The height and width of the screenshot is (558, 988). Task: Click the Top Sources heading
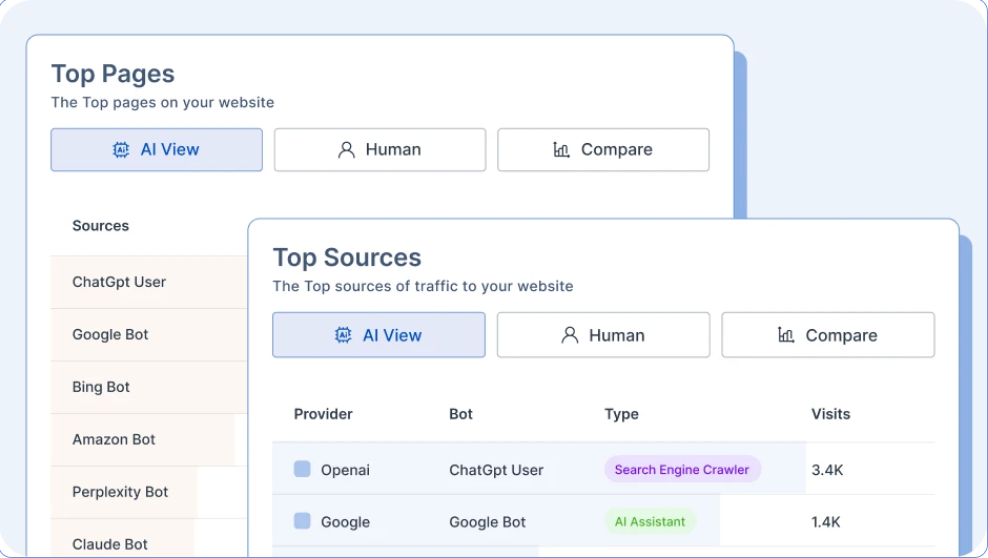[347, 258]
